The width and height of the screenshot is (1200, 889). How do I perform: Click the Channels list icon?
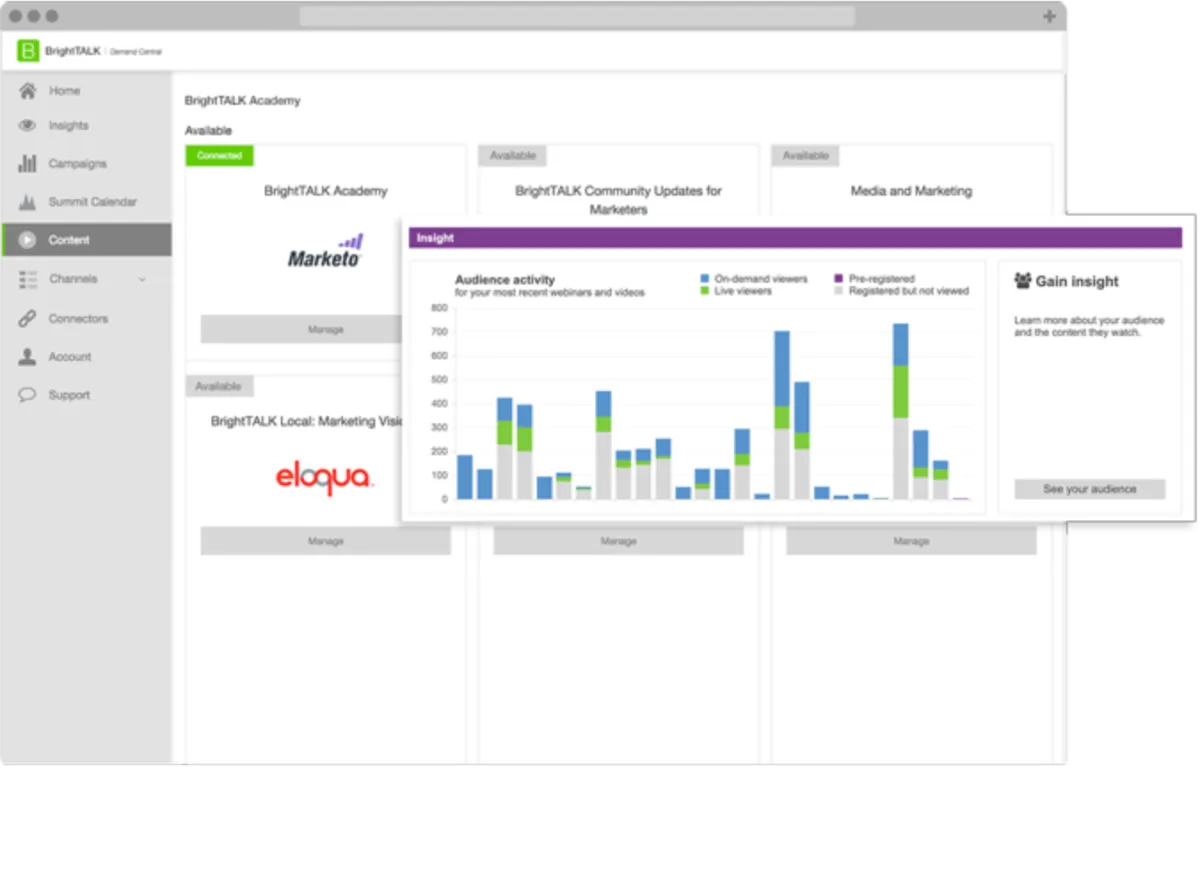point(28,279)
